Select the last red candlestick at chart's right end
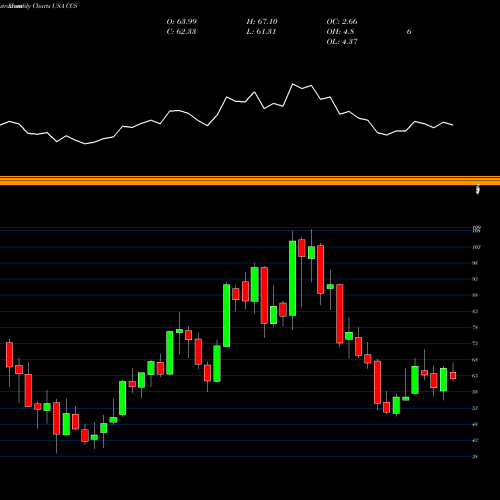500x500 pixels. click(x=453, y=376)
